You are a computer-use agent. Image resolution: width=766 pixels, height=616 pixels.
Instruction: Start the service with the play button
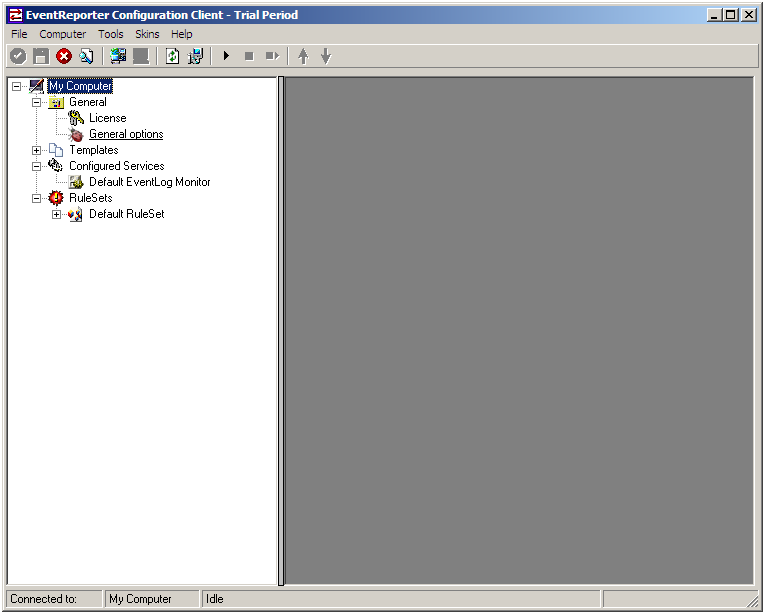click(x=226, y=56)
